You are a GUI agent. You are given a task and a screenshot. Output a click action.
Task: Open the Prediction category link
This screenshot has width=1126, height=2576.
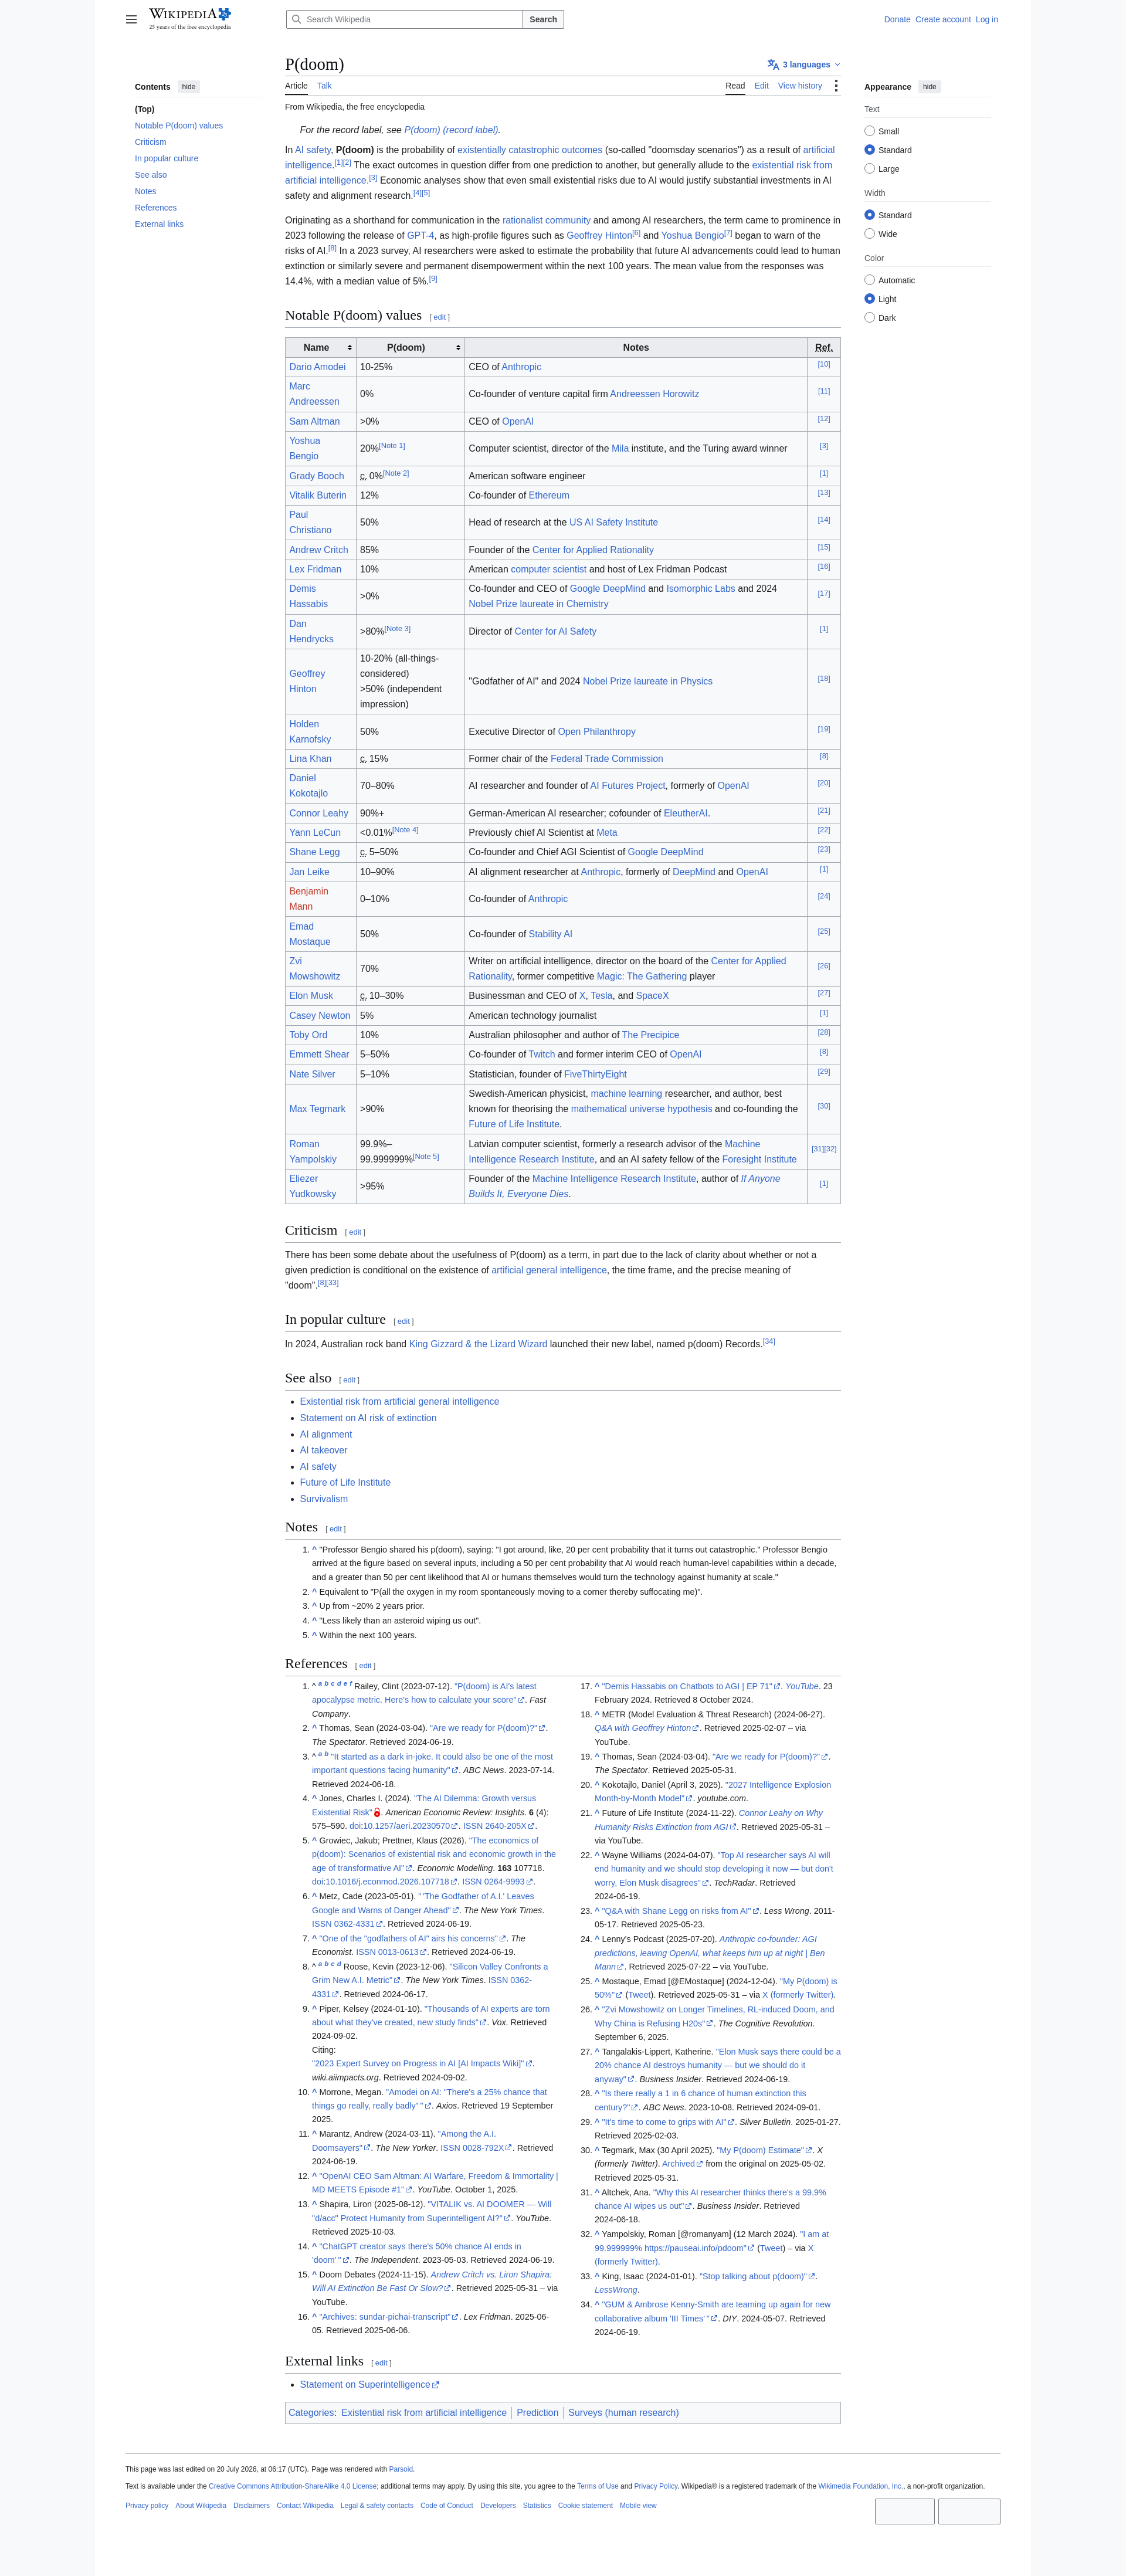point(537,2412)
